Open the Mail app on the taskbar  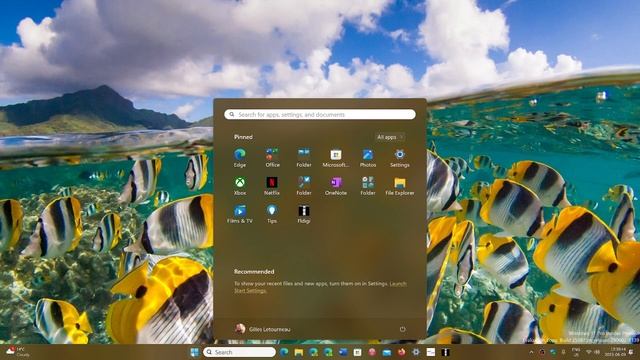coord(387,352)
